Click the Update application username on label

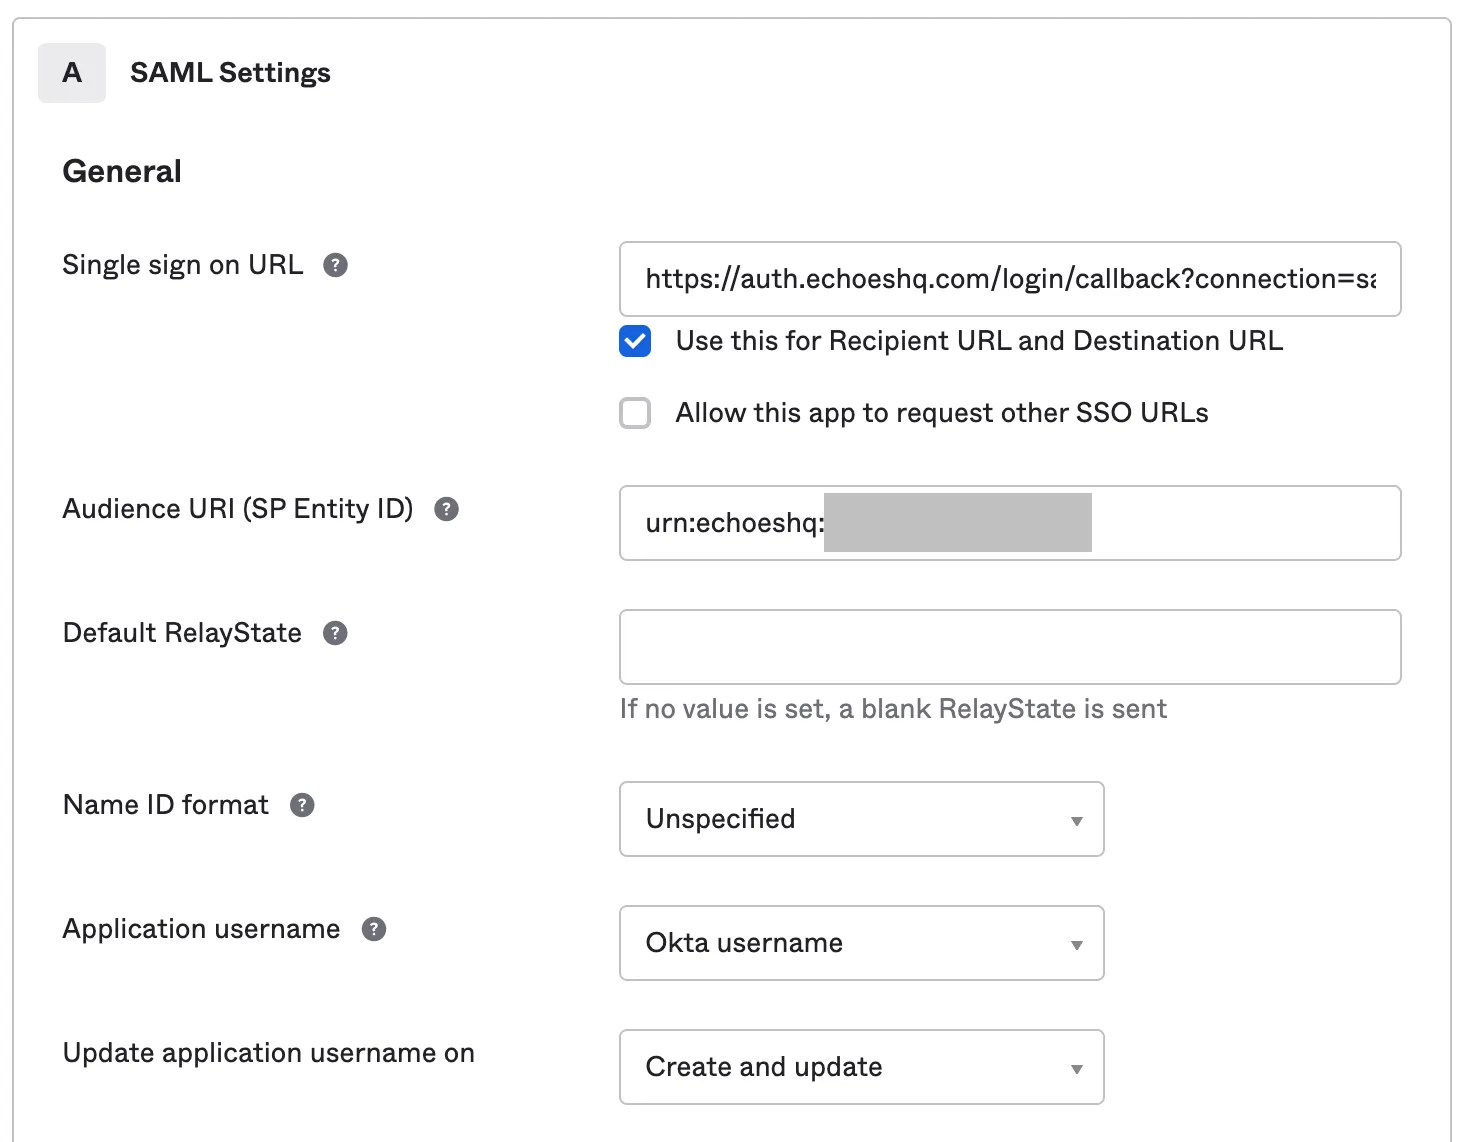269,1053
